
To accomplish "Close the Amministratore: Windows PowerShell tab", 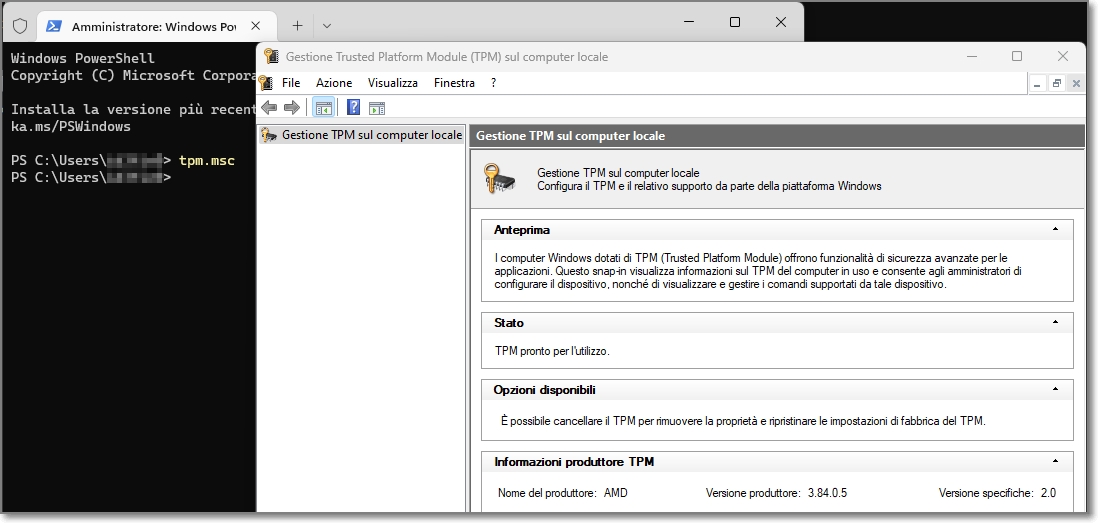I will [x=256, y=26].
